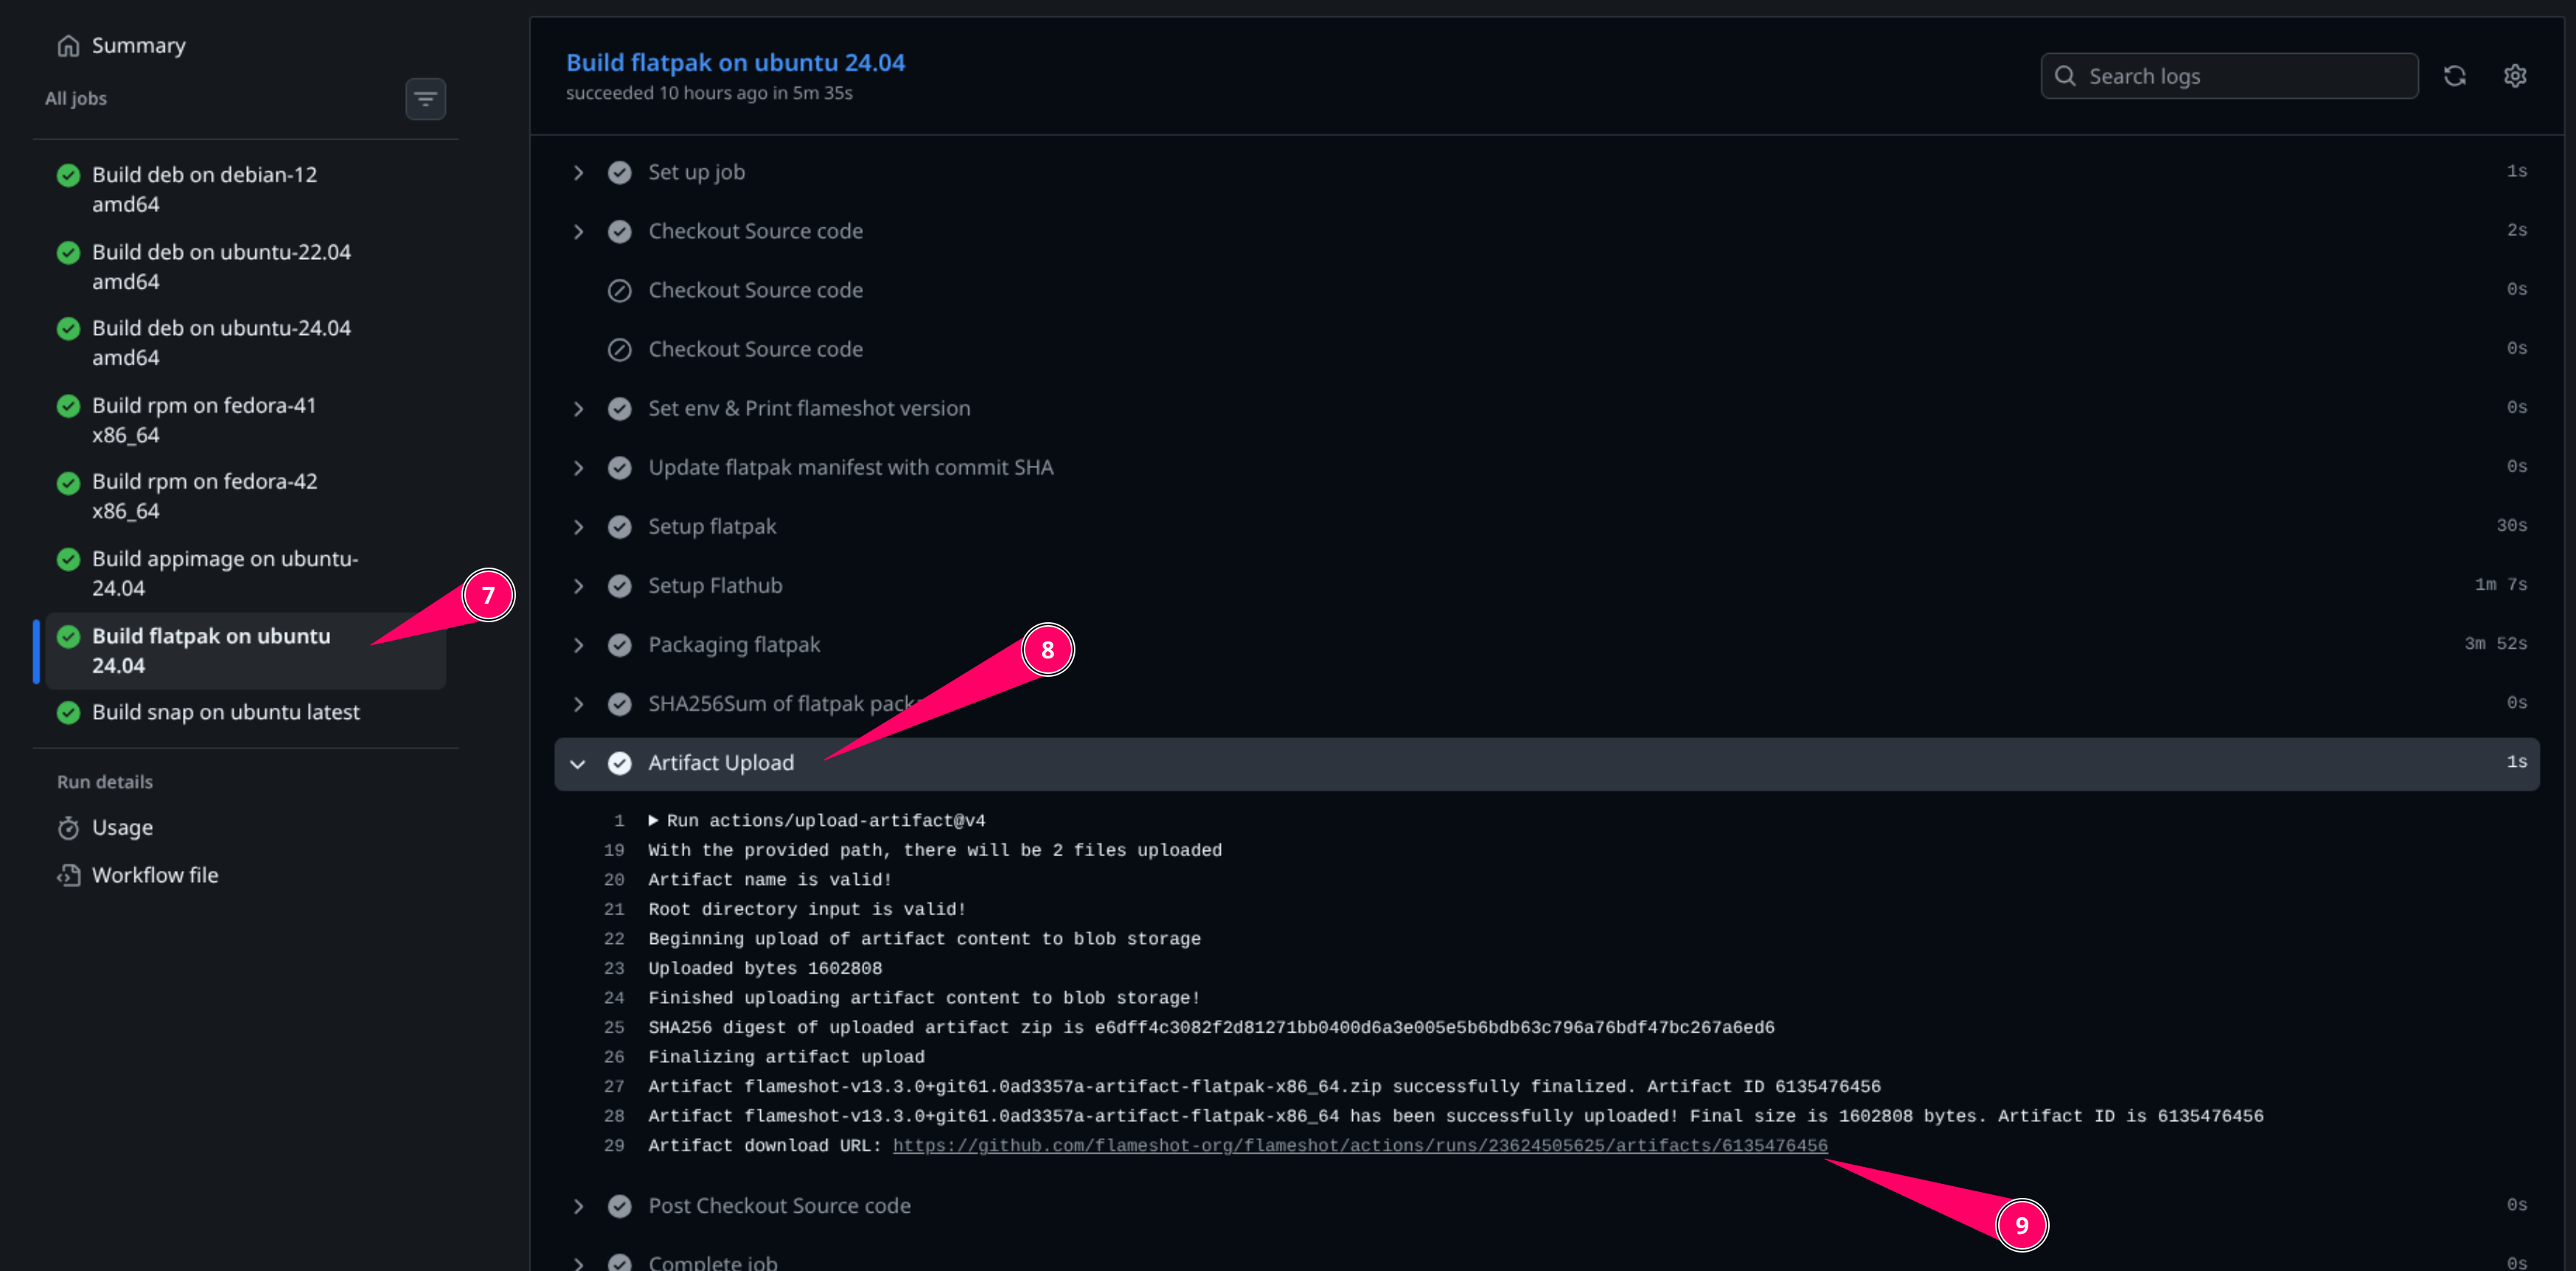Image resolution: width=2576 pixels, height=1271 pixels.
Task: Click the refresh logs icon
Action: (2454, 76)
